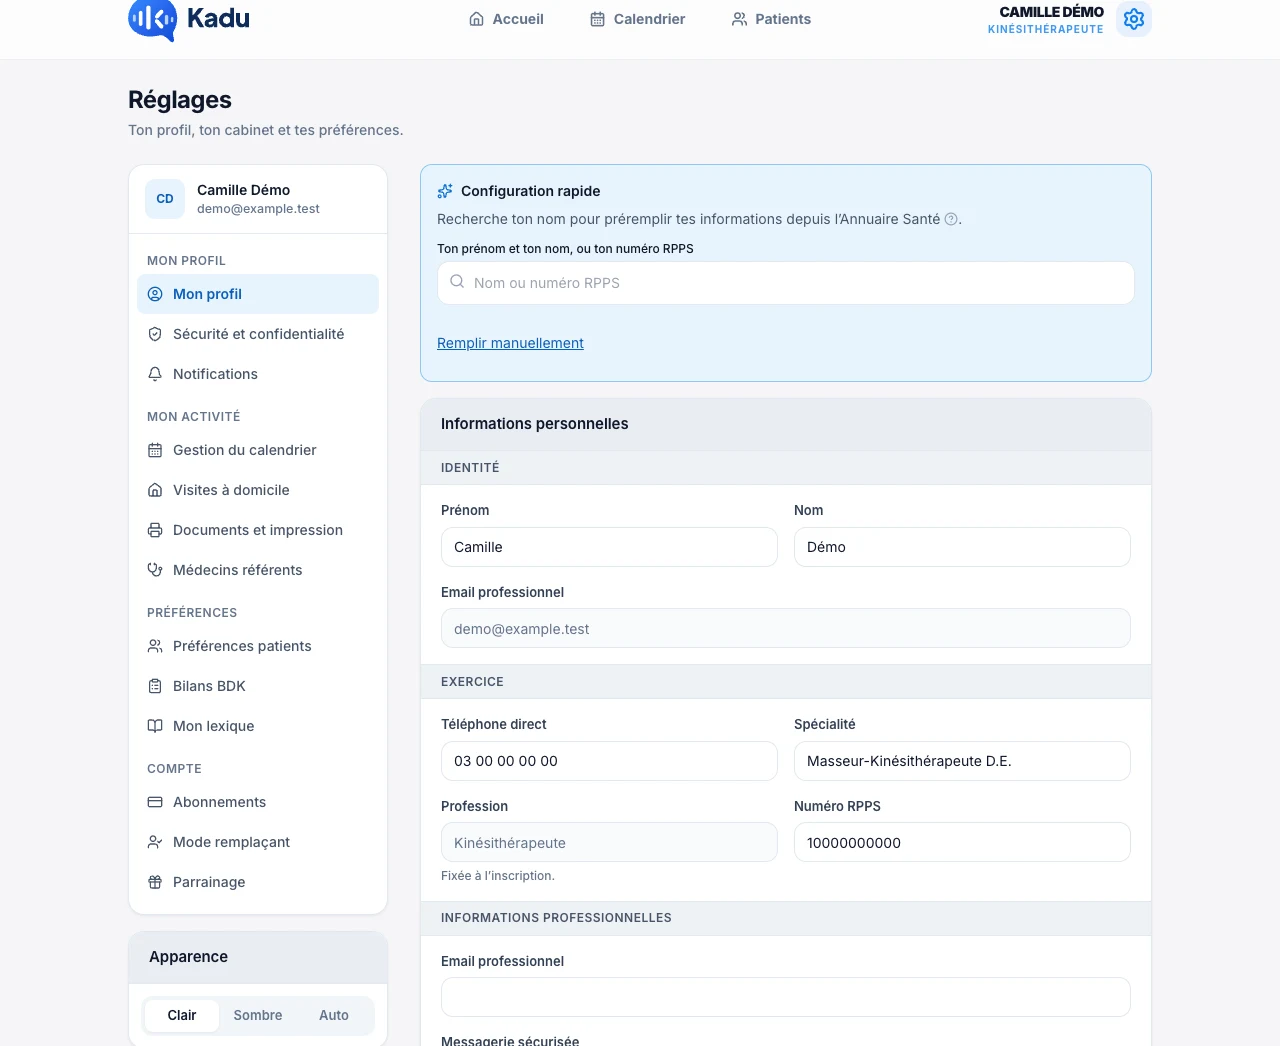The image size is (1280, 1046).
Task: Click the shield icon for Sécurité et confidentialité
Action: point(155,334)
